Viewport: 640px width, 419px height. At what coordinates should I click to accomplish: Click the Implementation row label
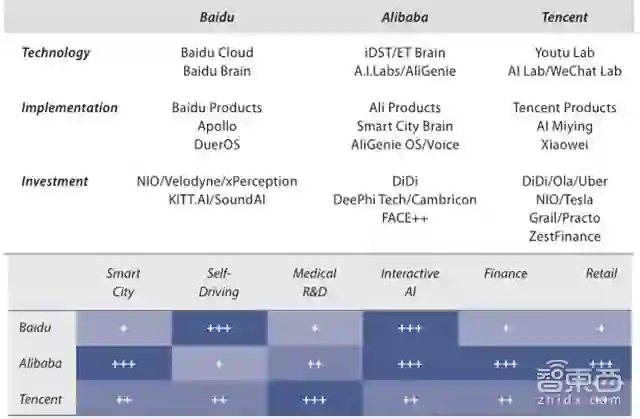pyautogui.click(x=69, y=107)
